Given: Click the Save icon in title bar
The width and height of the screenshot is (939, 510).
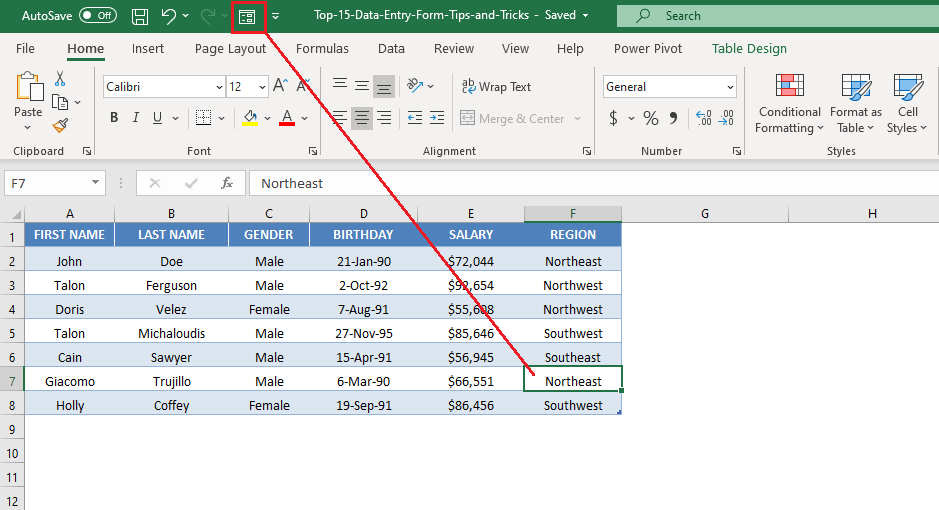Looking at the screenshot, I should click(140, 16).
